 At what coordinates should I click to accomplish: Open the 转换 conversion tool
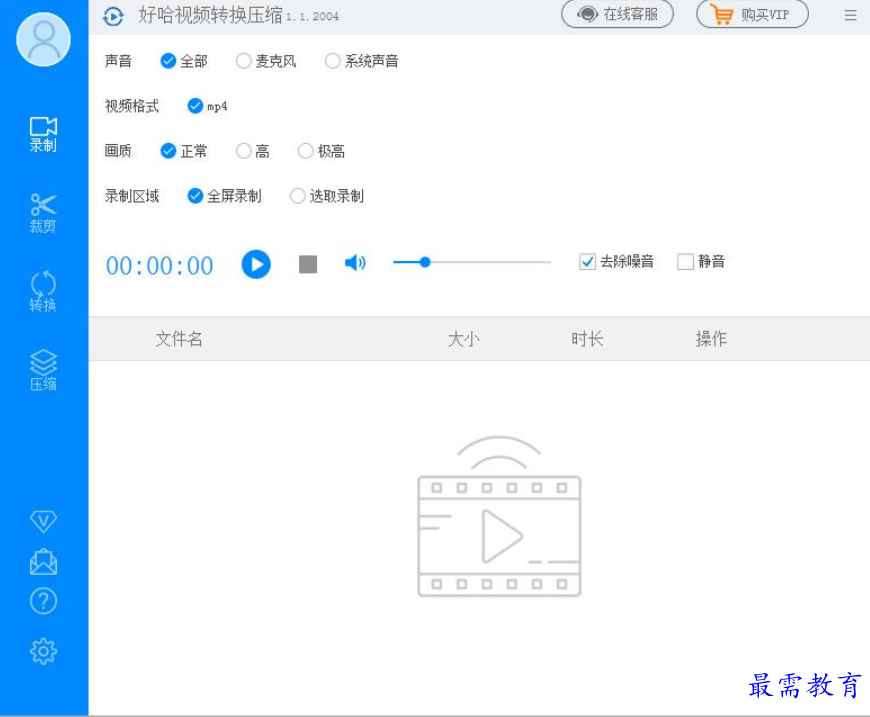point(43,291)
